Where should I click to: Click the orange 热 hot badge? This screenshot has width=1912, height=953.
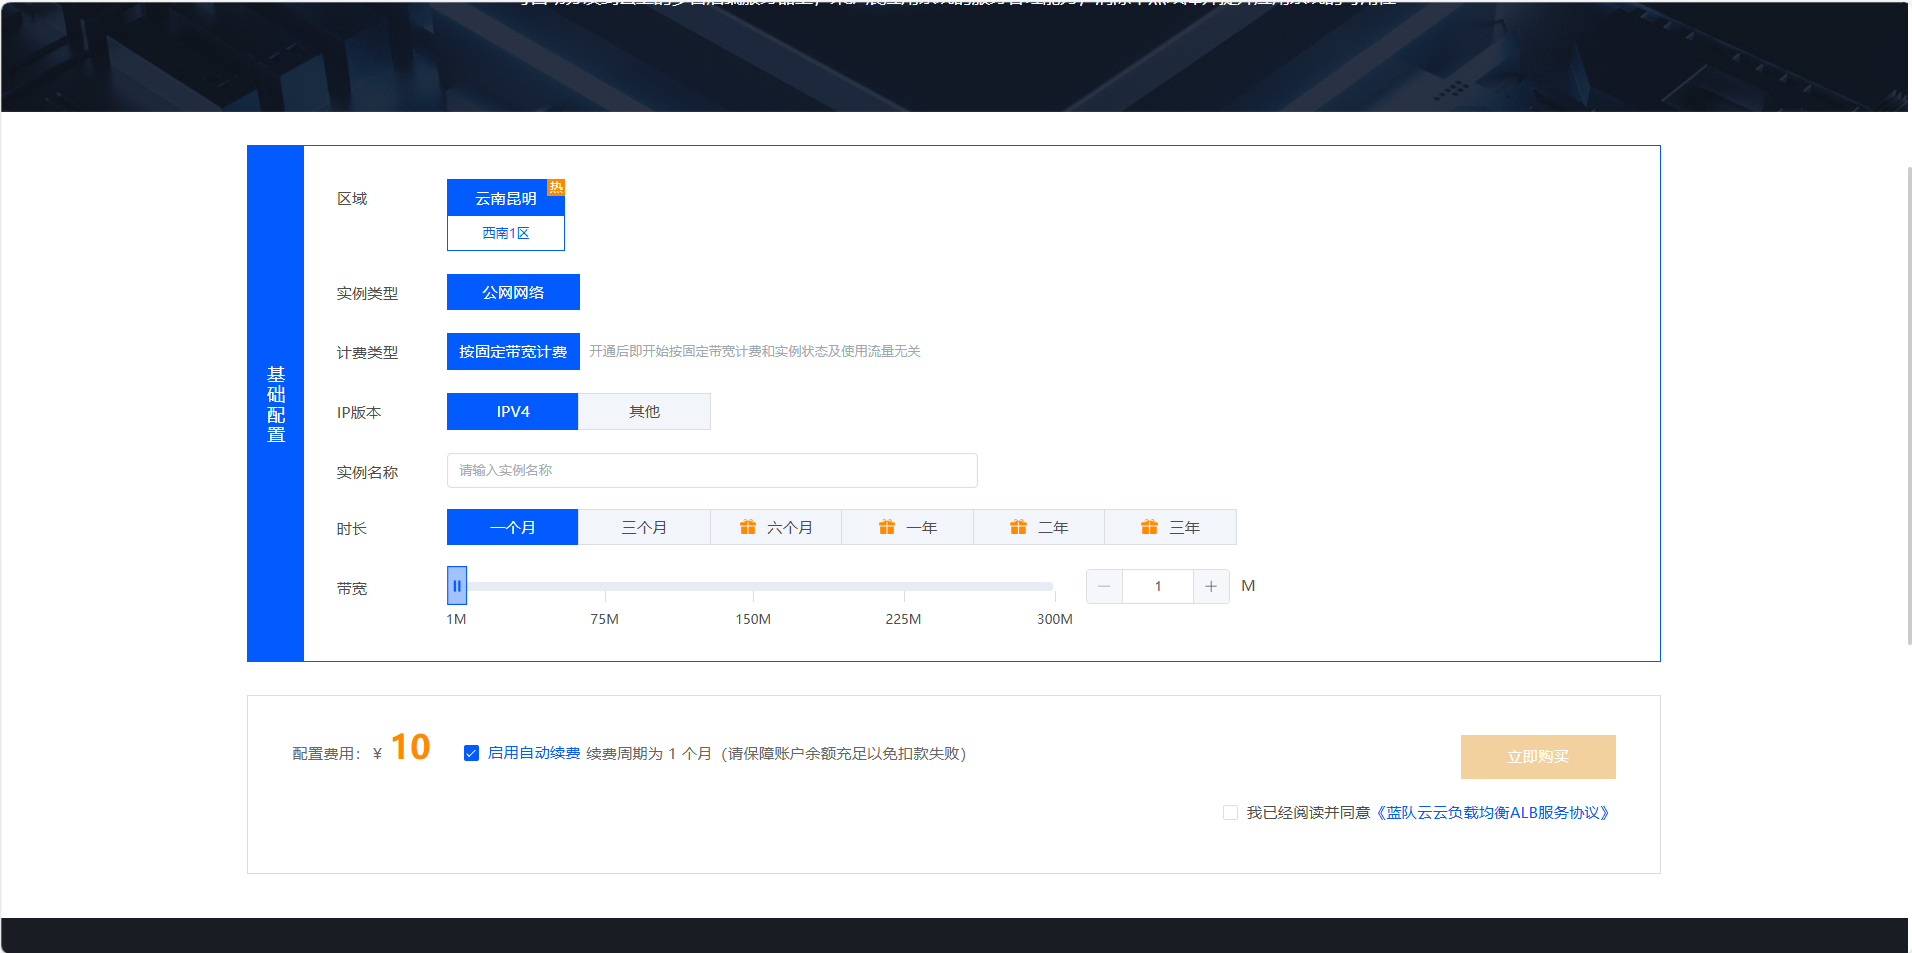tap(556, 187)
